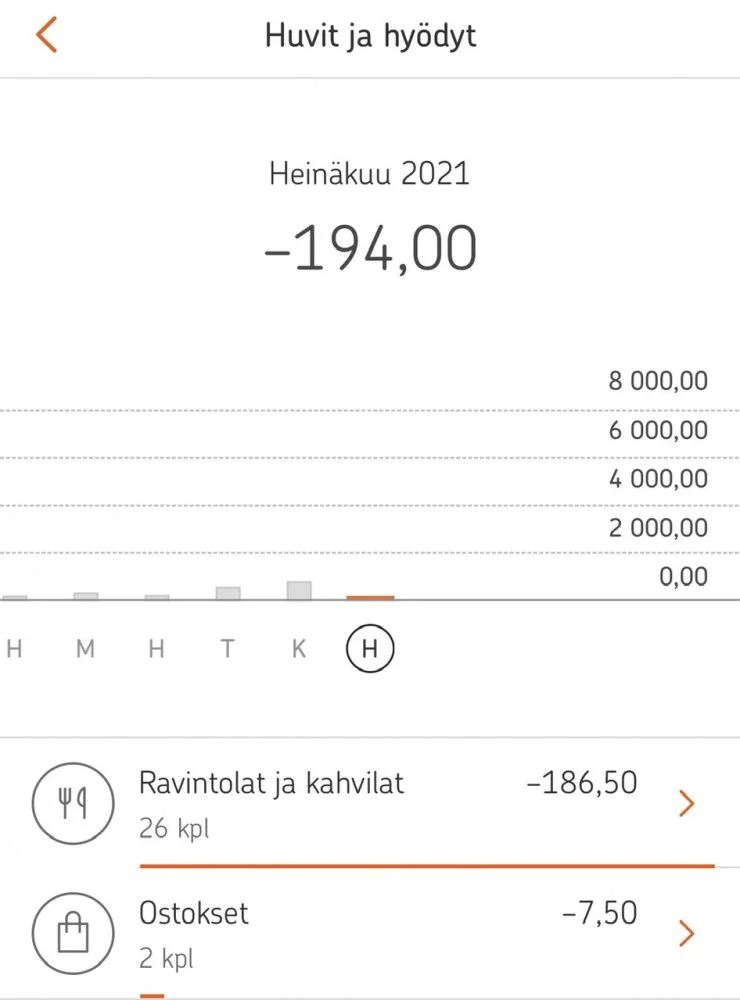
Task: Tap the gray bar above T
Action: click(x=228, y=593)
